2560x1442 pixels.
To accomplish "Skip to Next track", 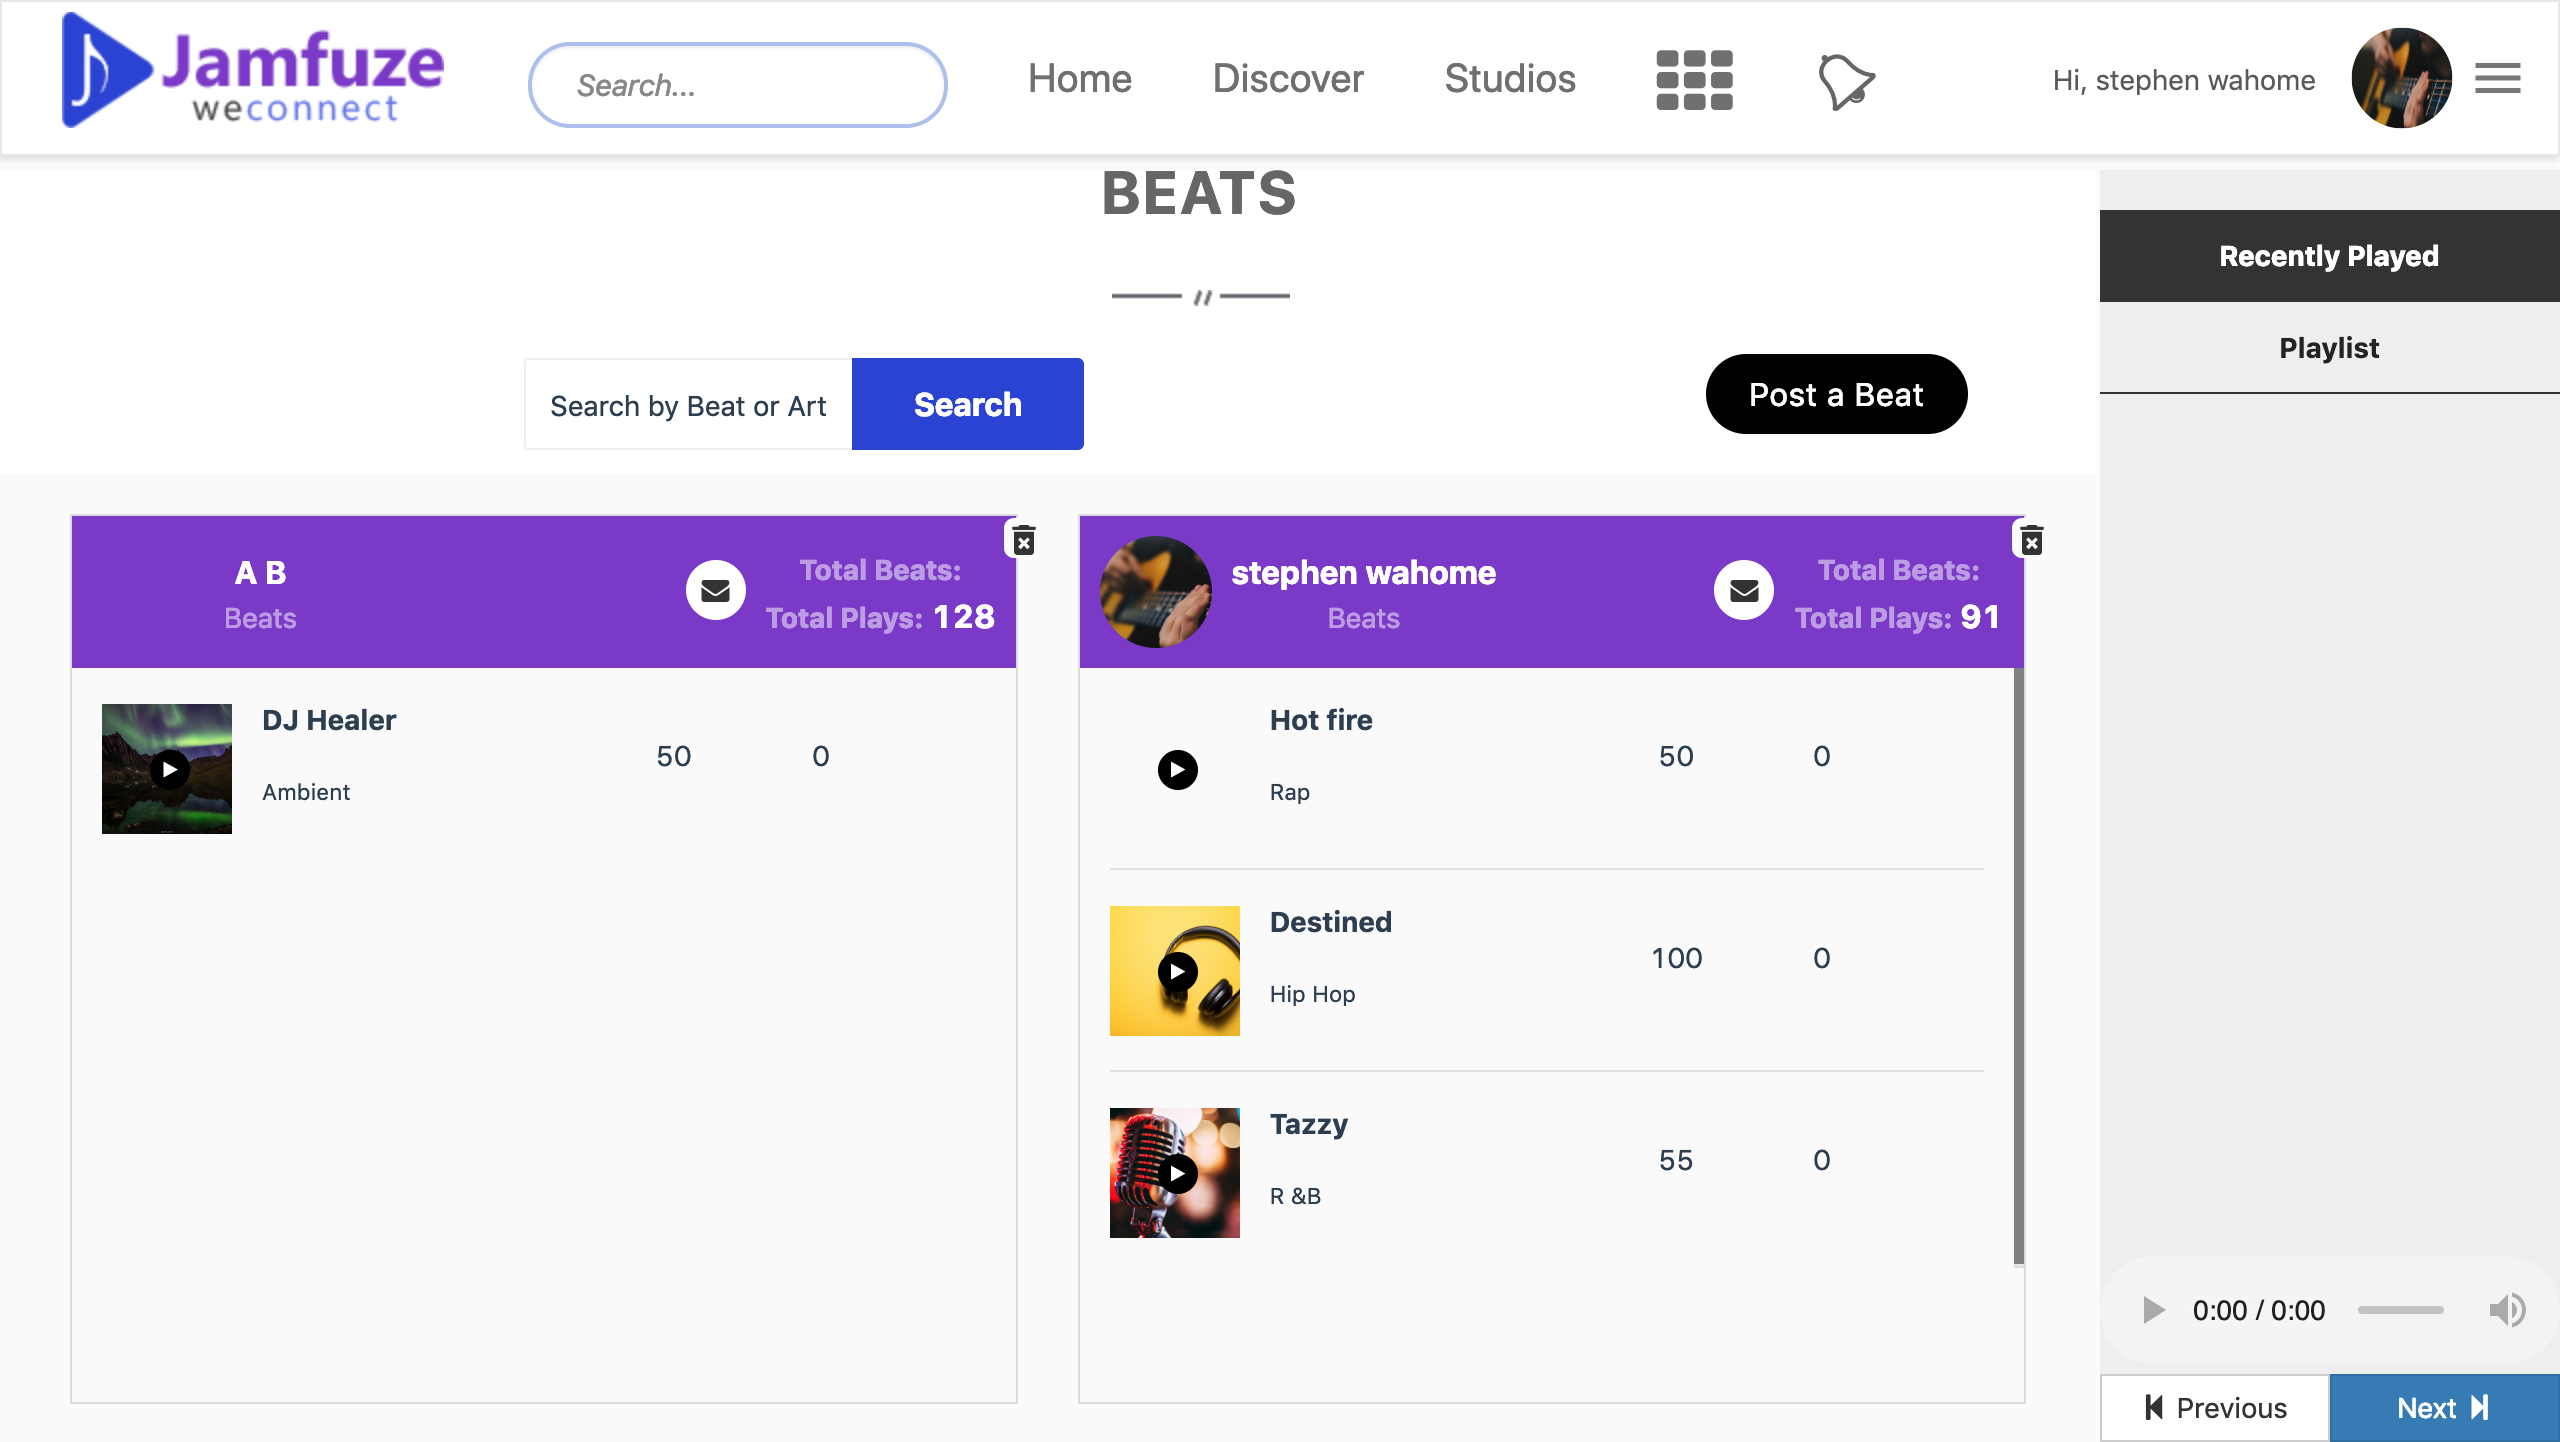I will pyautogui.click(x=2443, y=1408).
